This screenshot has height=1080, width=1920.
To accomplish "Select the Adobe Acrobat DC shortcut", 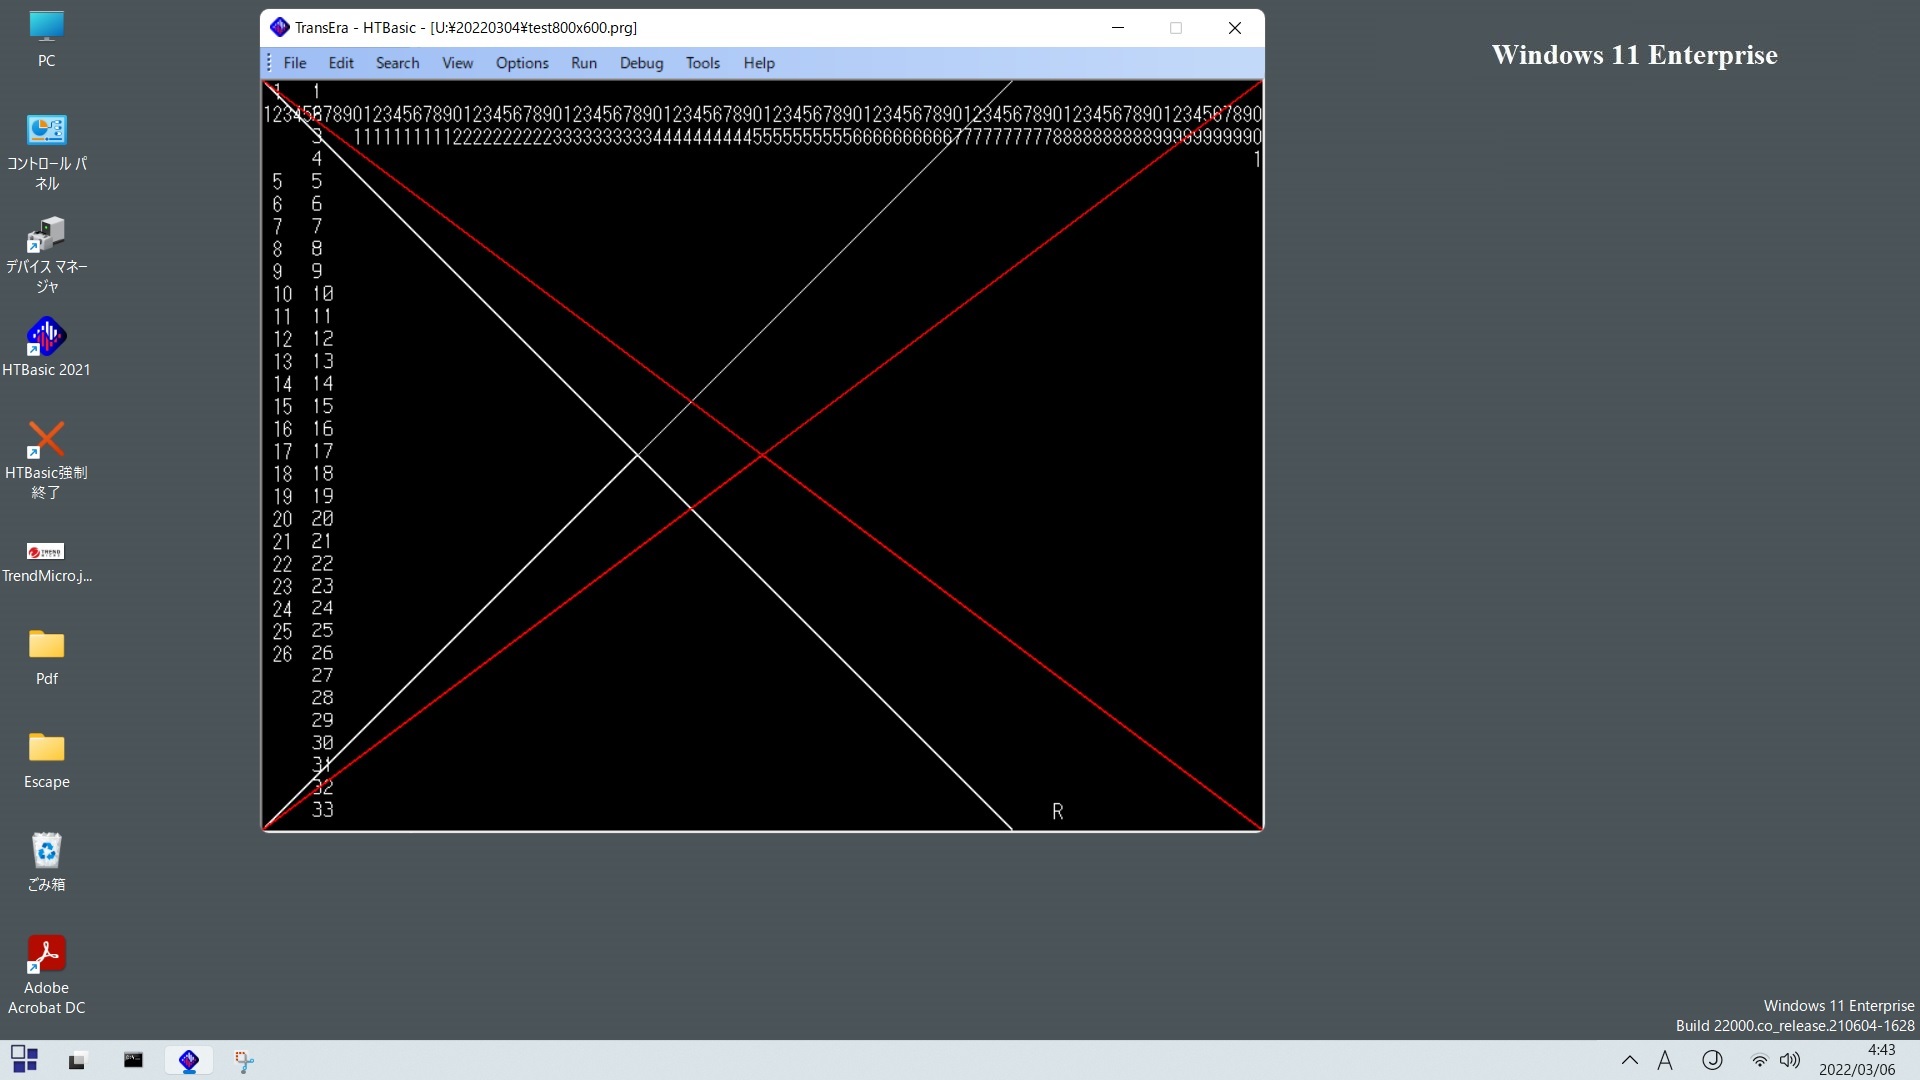I will click(x=46, y=975).
